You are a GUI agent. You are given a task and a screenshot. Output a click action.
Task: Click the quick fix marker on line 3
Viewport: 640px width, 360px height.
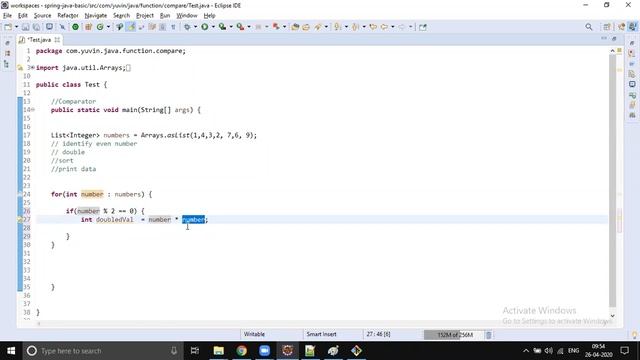pos(20,68)
